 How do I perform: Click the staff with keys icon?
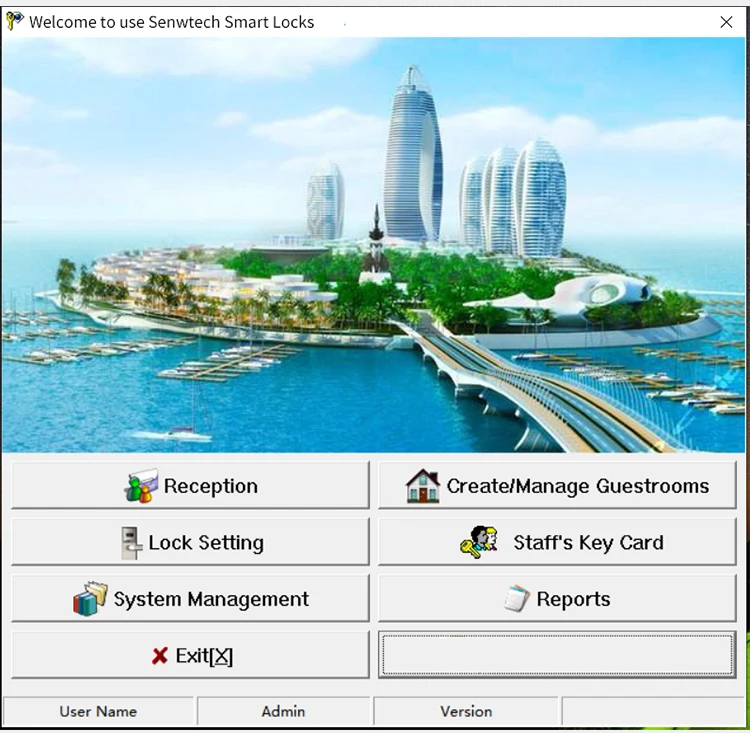pos(479,543)
